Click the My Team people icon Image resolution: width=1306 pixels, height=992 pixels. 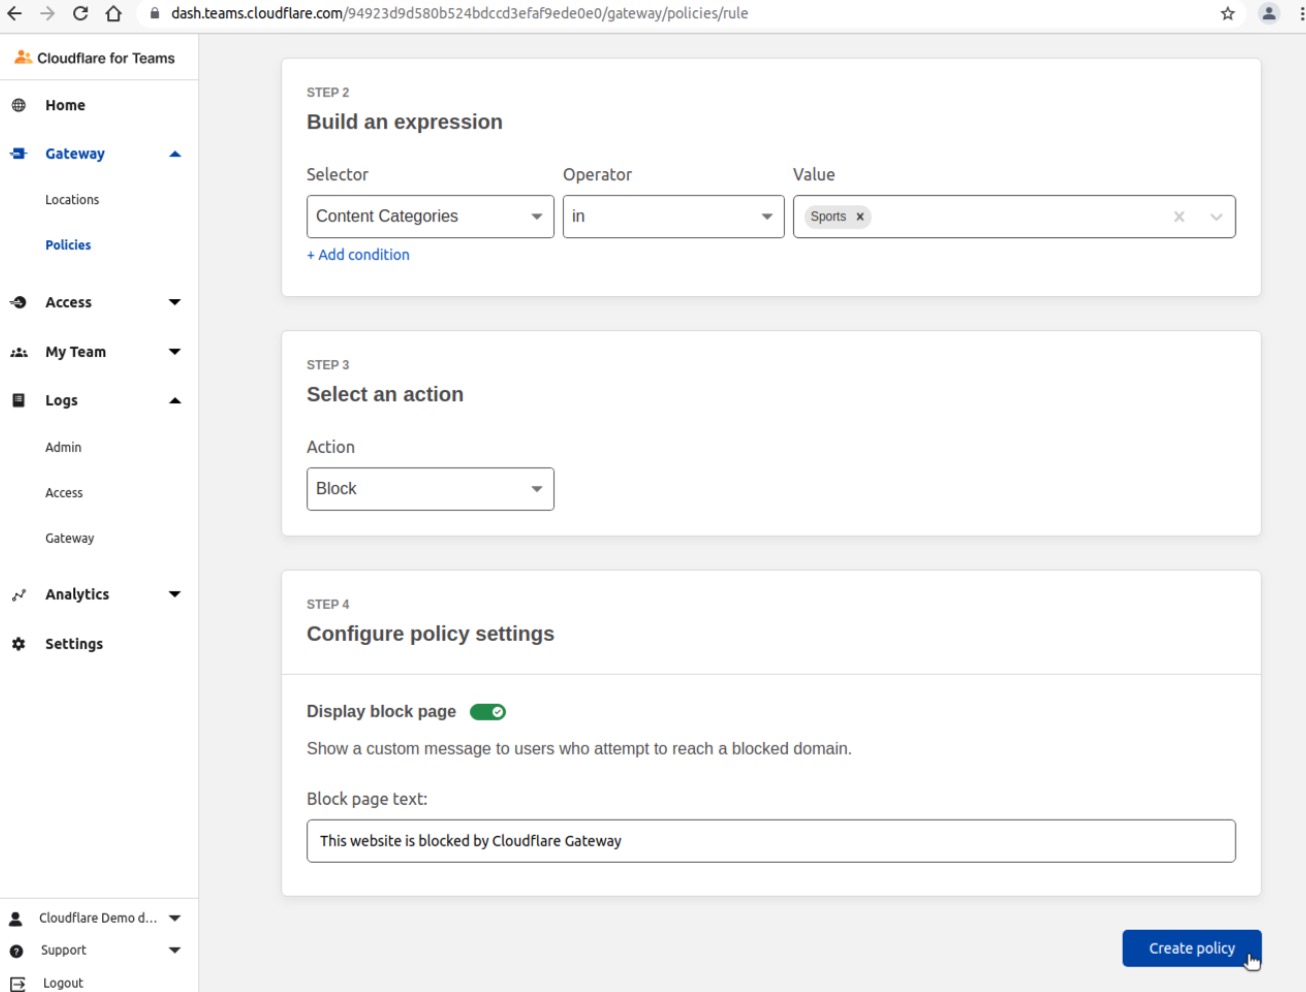[x=18, y=352]
